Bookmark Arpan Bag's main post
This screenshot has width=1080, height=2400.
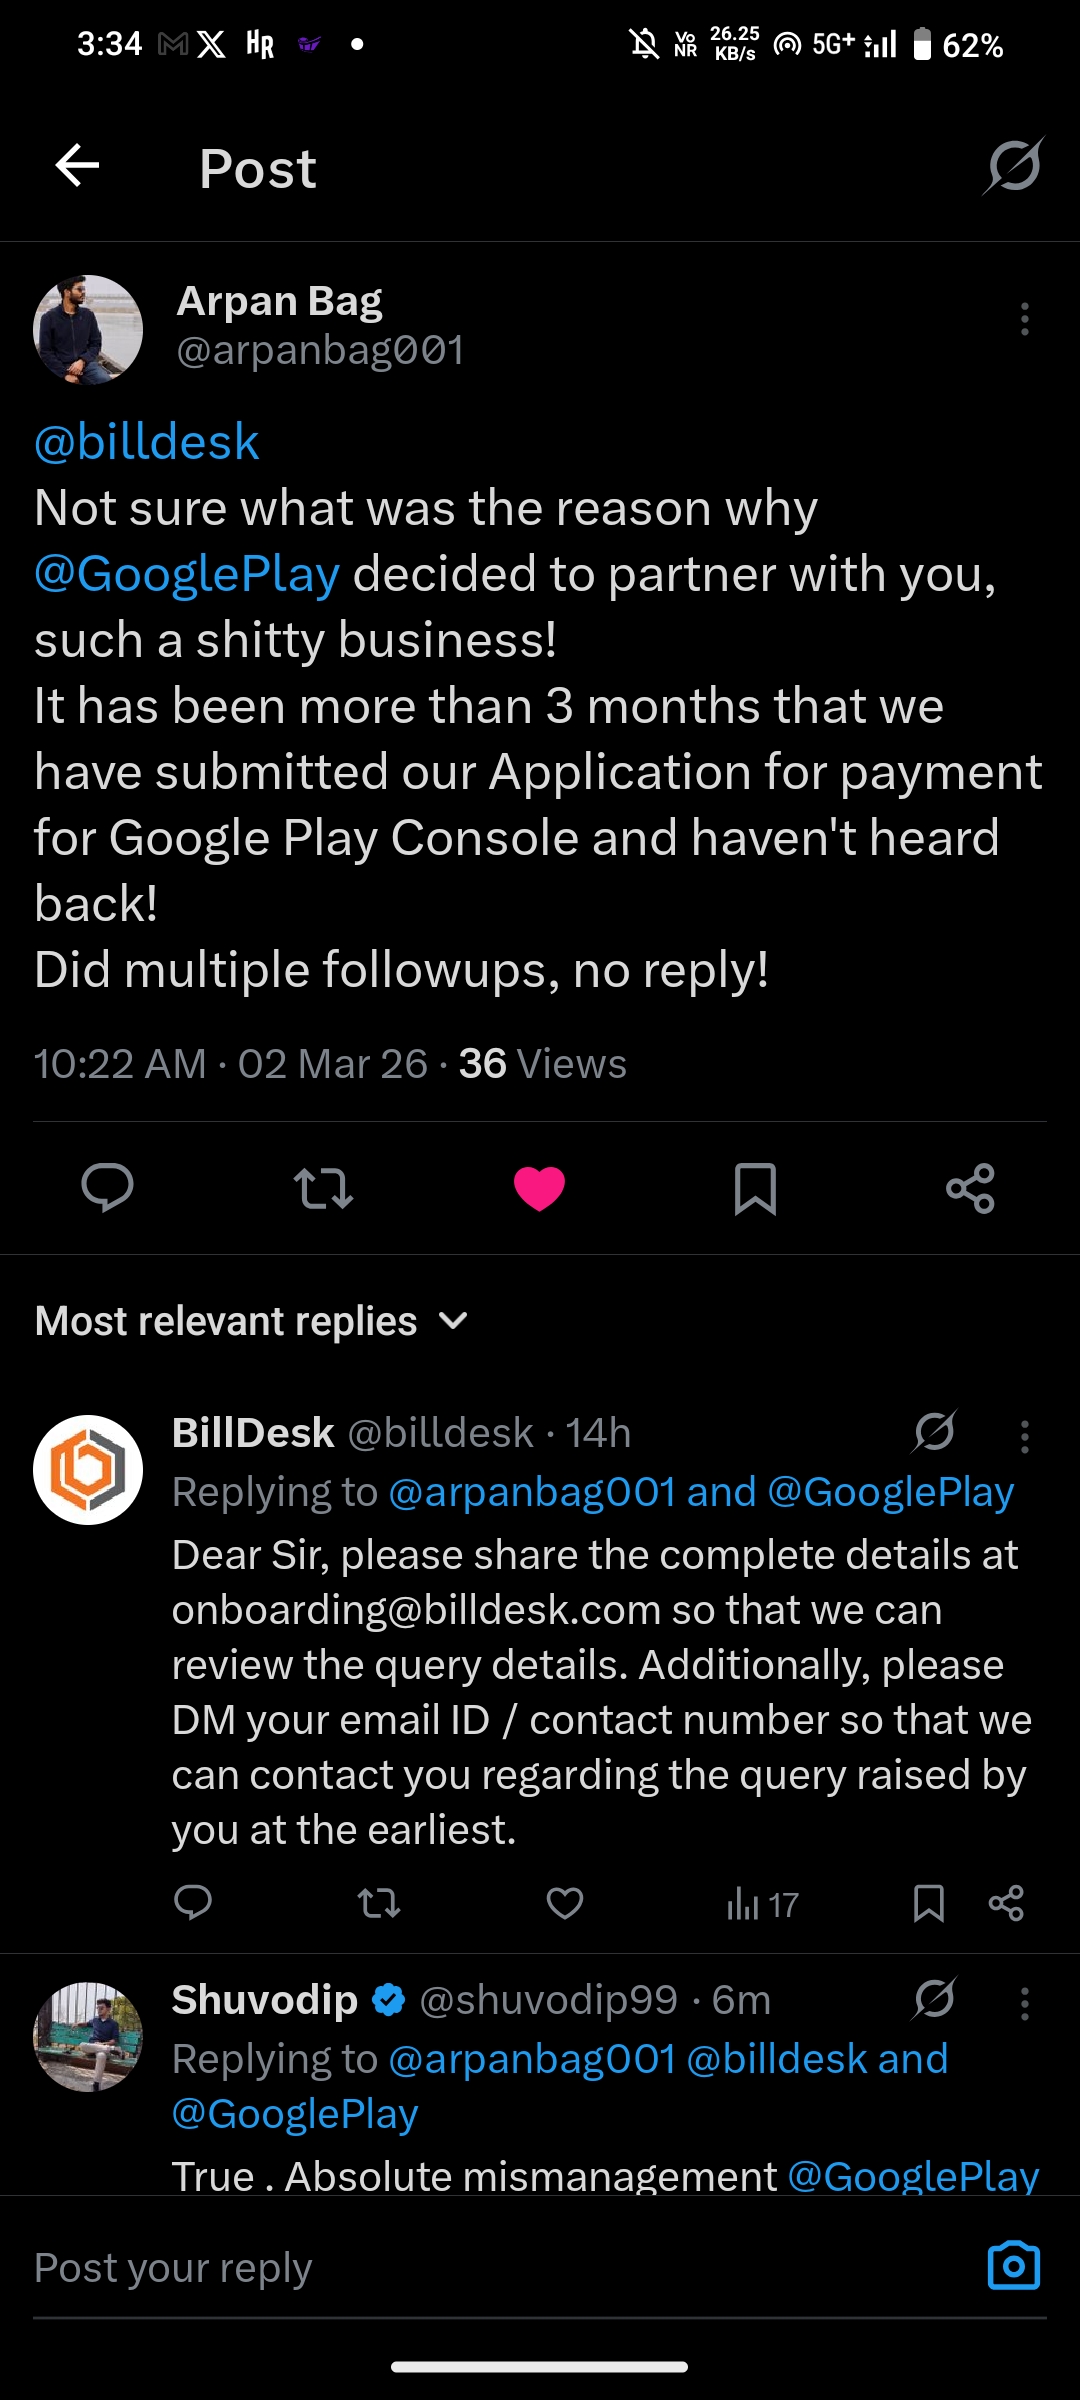click(755, 1188)
